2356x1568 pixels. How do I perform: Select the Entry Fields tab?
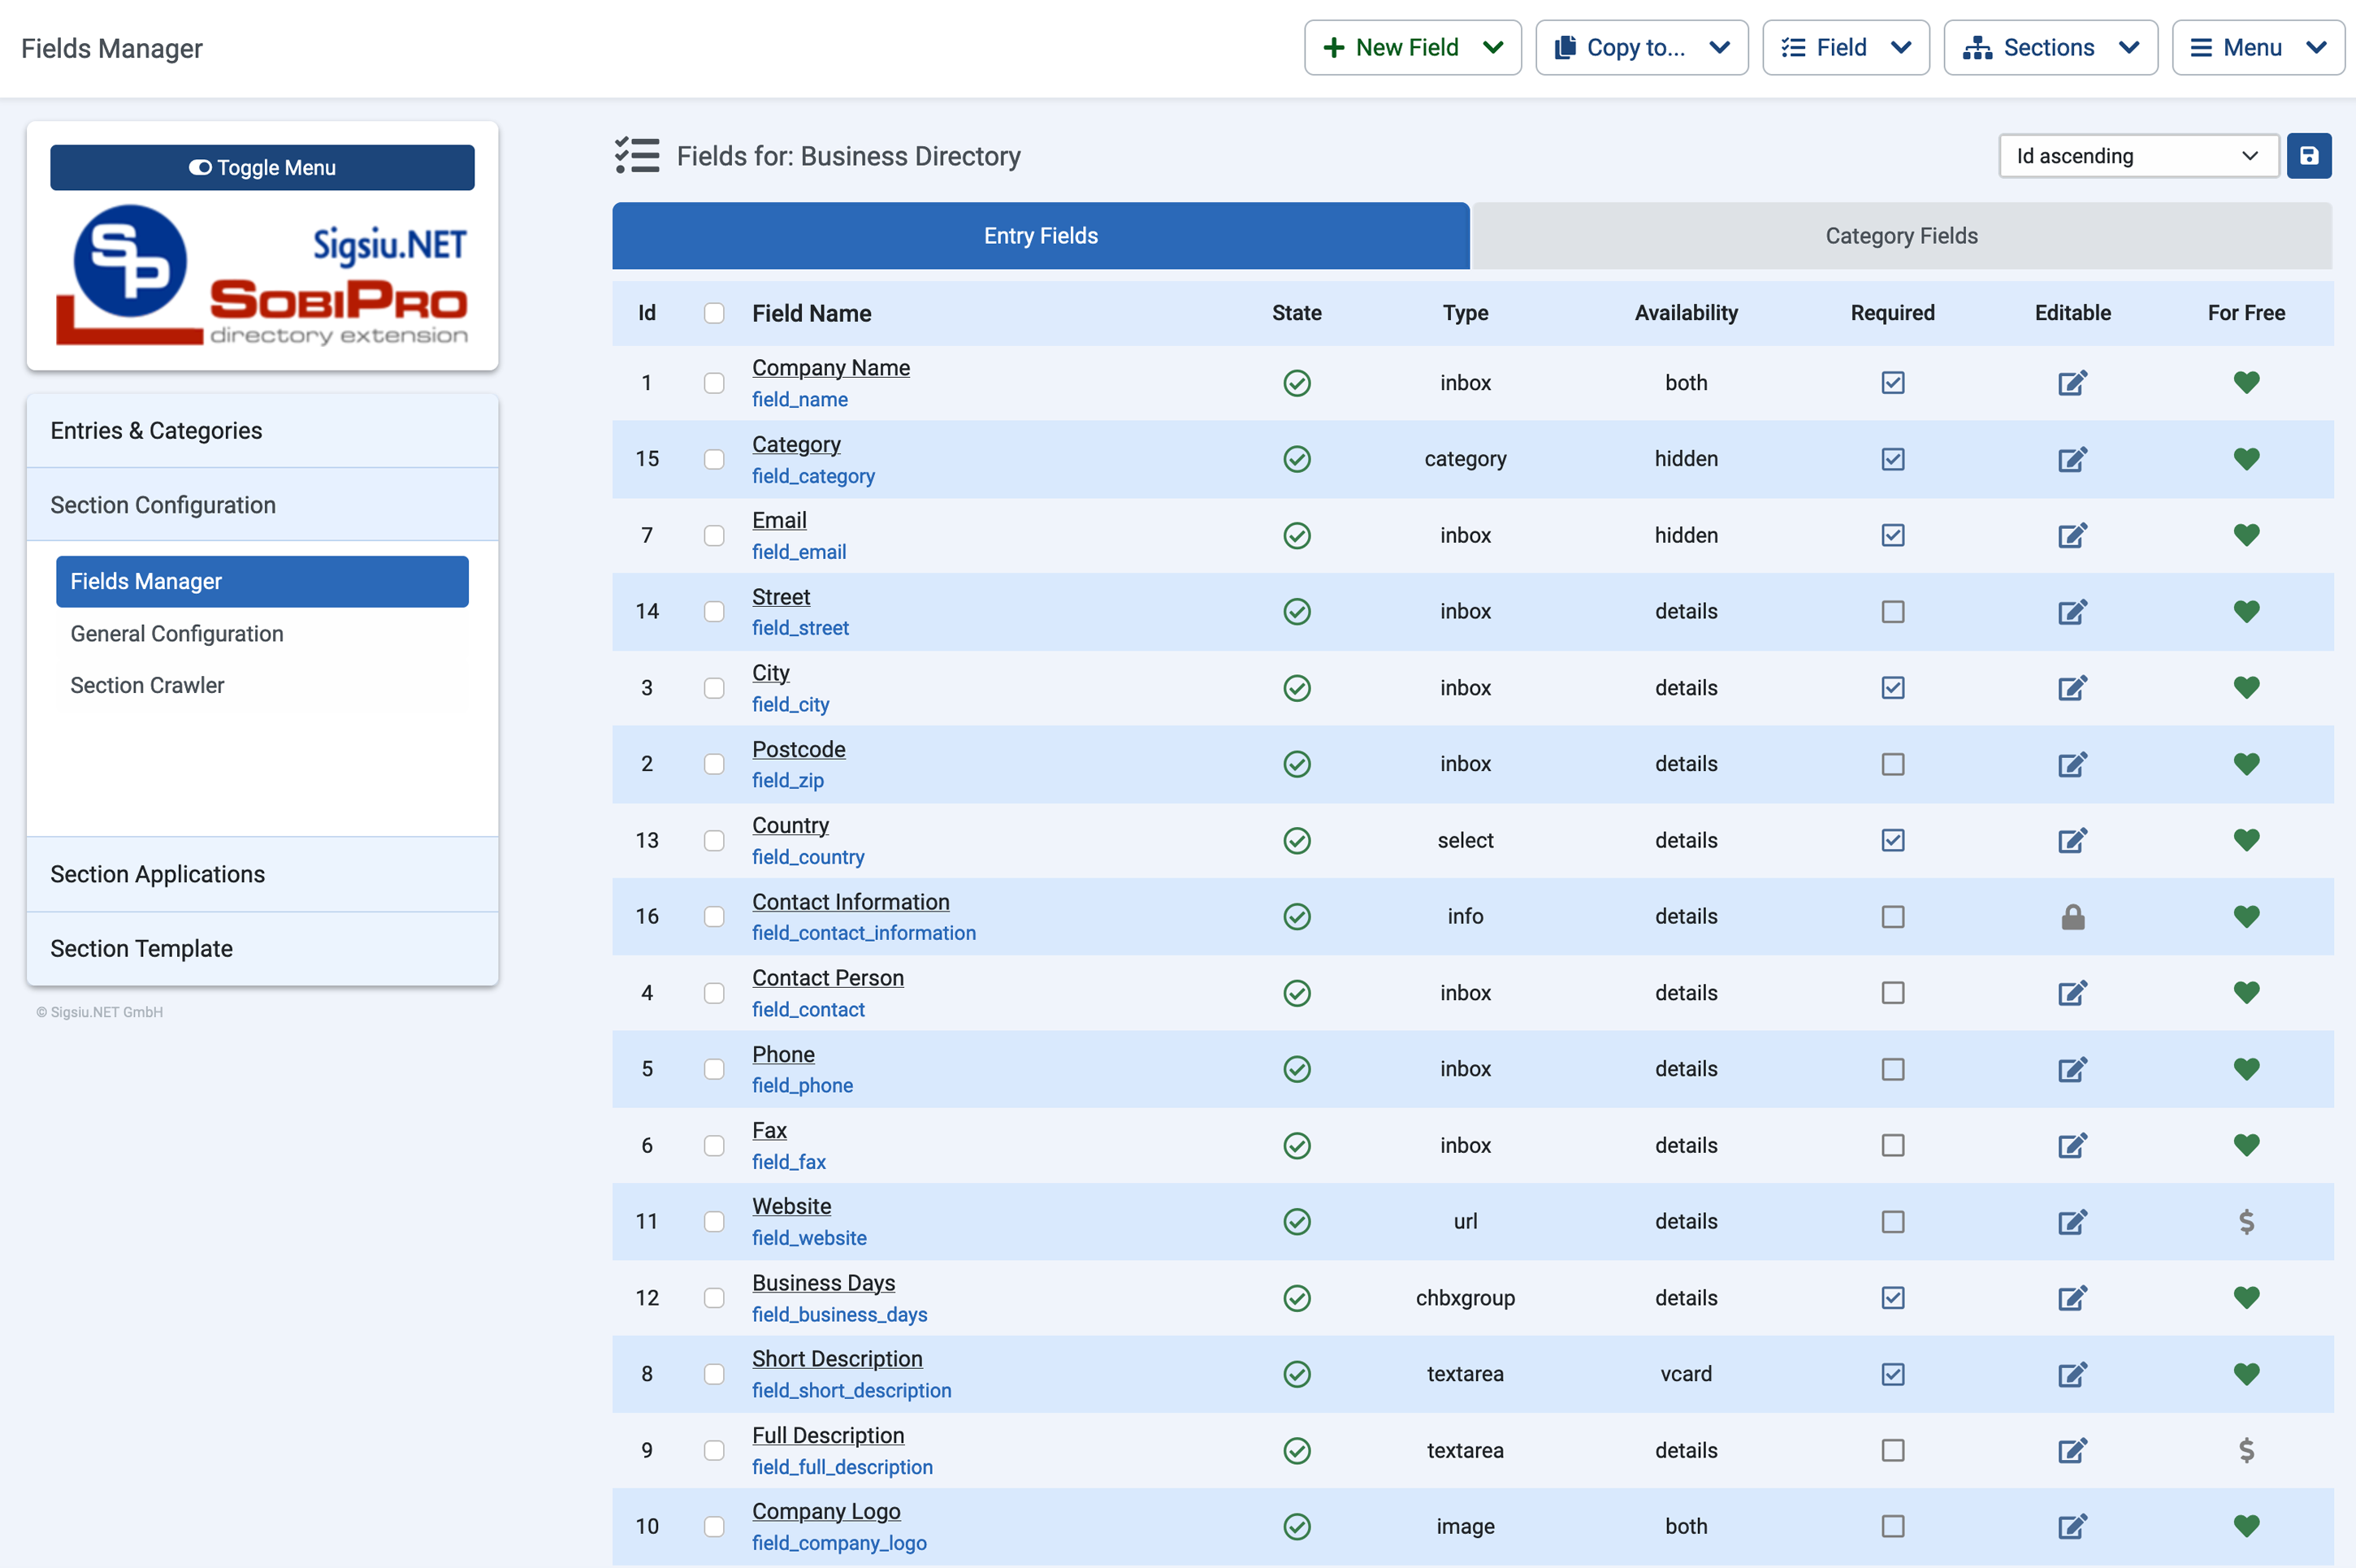click(1040, 236)
